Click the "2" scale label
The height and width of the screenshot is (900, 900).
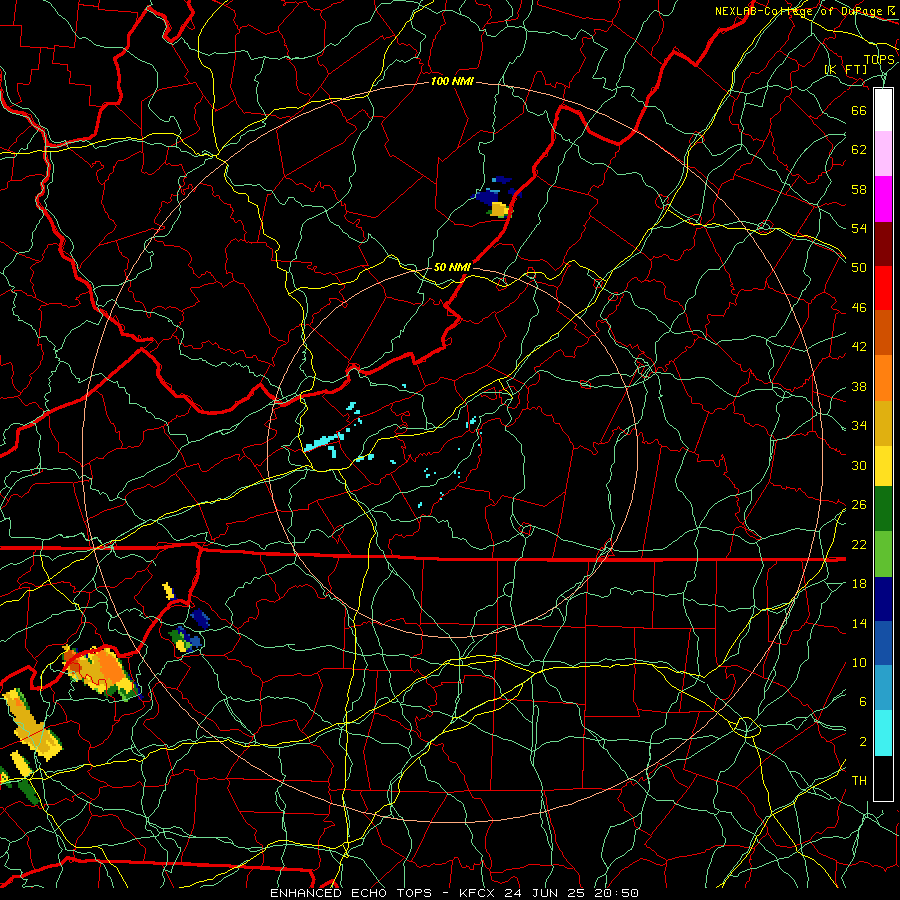[x=863, y=742]
